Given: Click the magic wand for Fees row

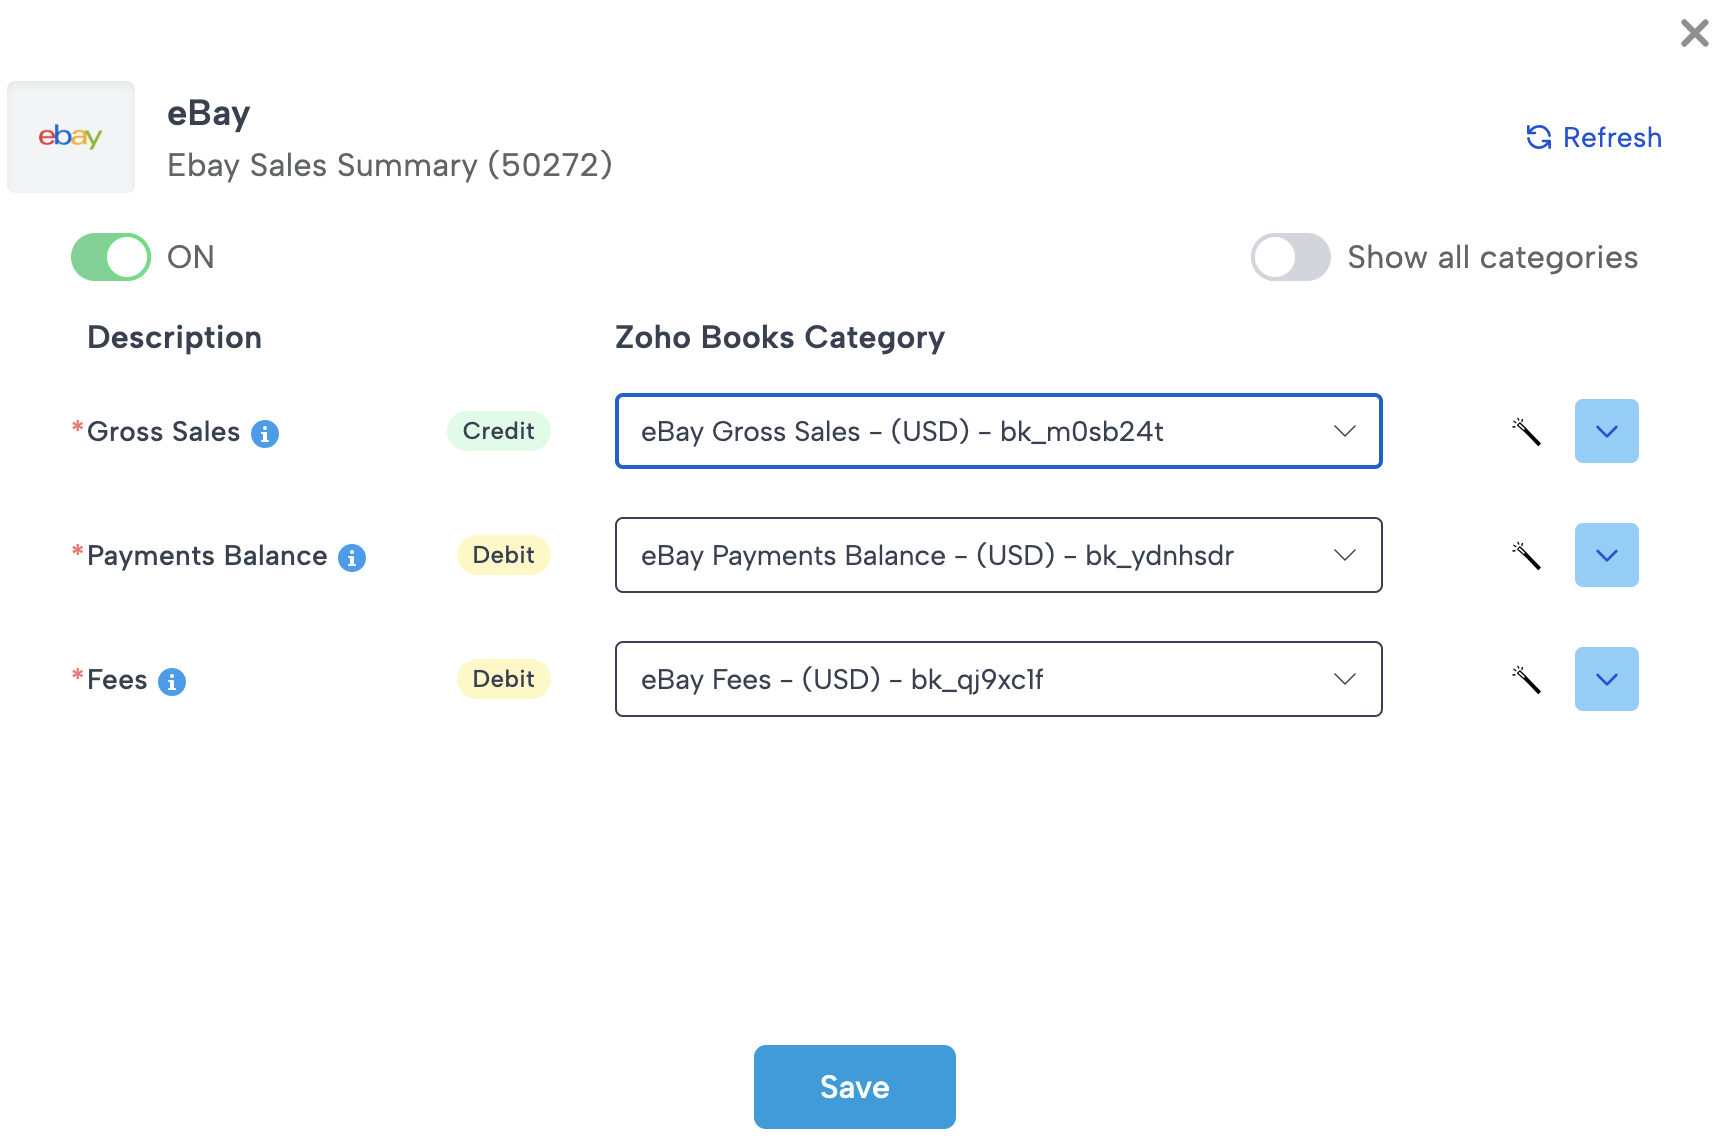Looking at the screenshot, I should coord(1526,679).
